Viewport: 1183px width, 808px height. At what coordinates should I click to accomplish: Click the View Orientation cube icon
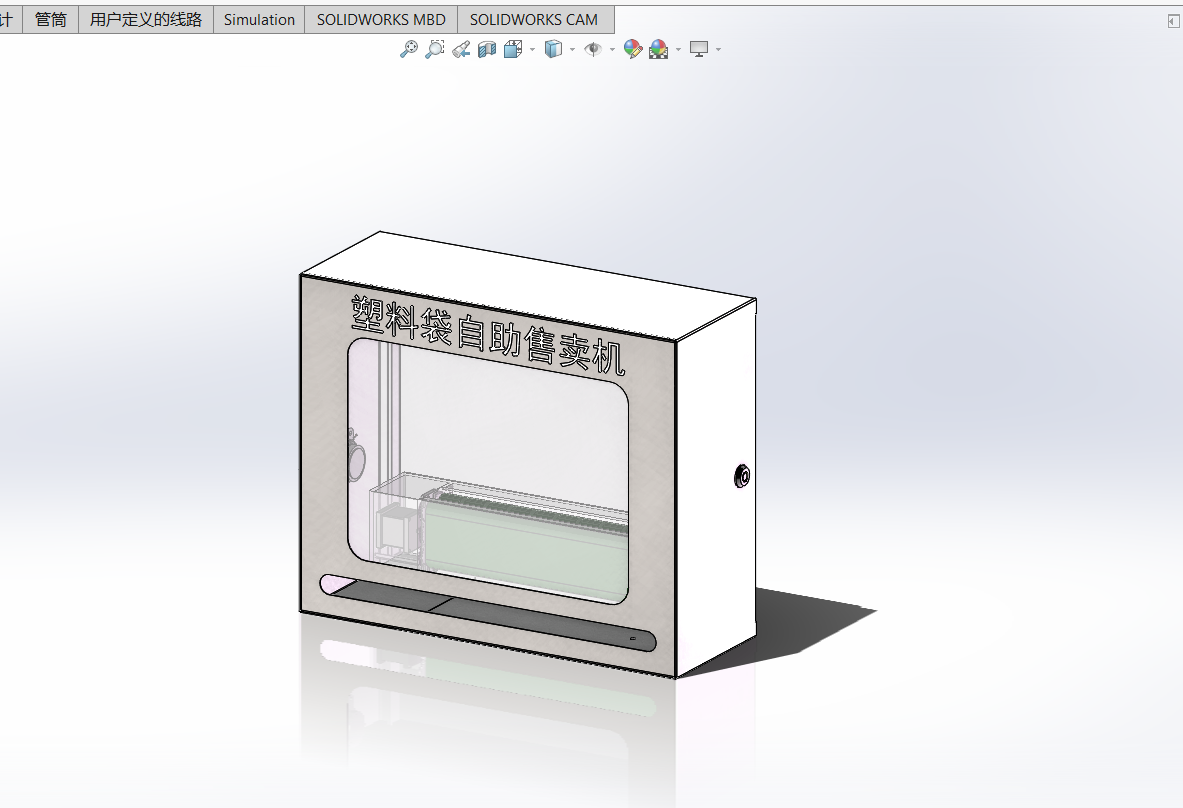pyautogui.click(x=513, y=50)
